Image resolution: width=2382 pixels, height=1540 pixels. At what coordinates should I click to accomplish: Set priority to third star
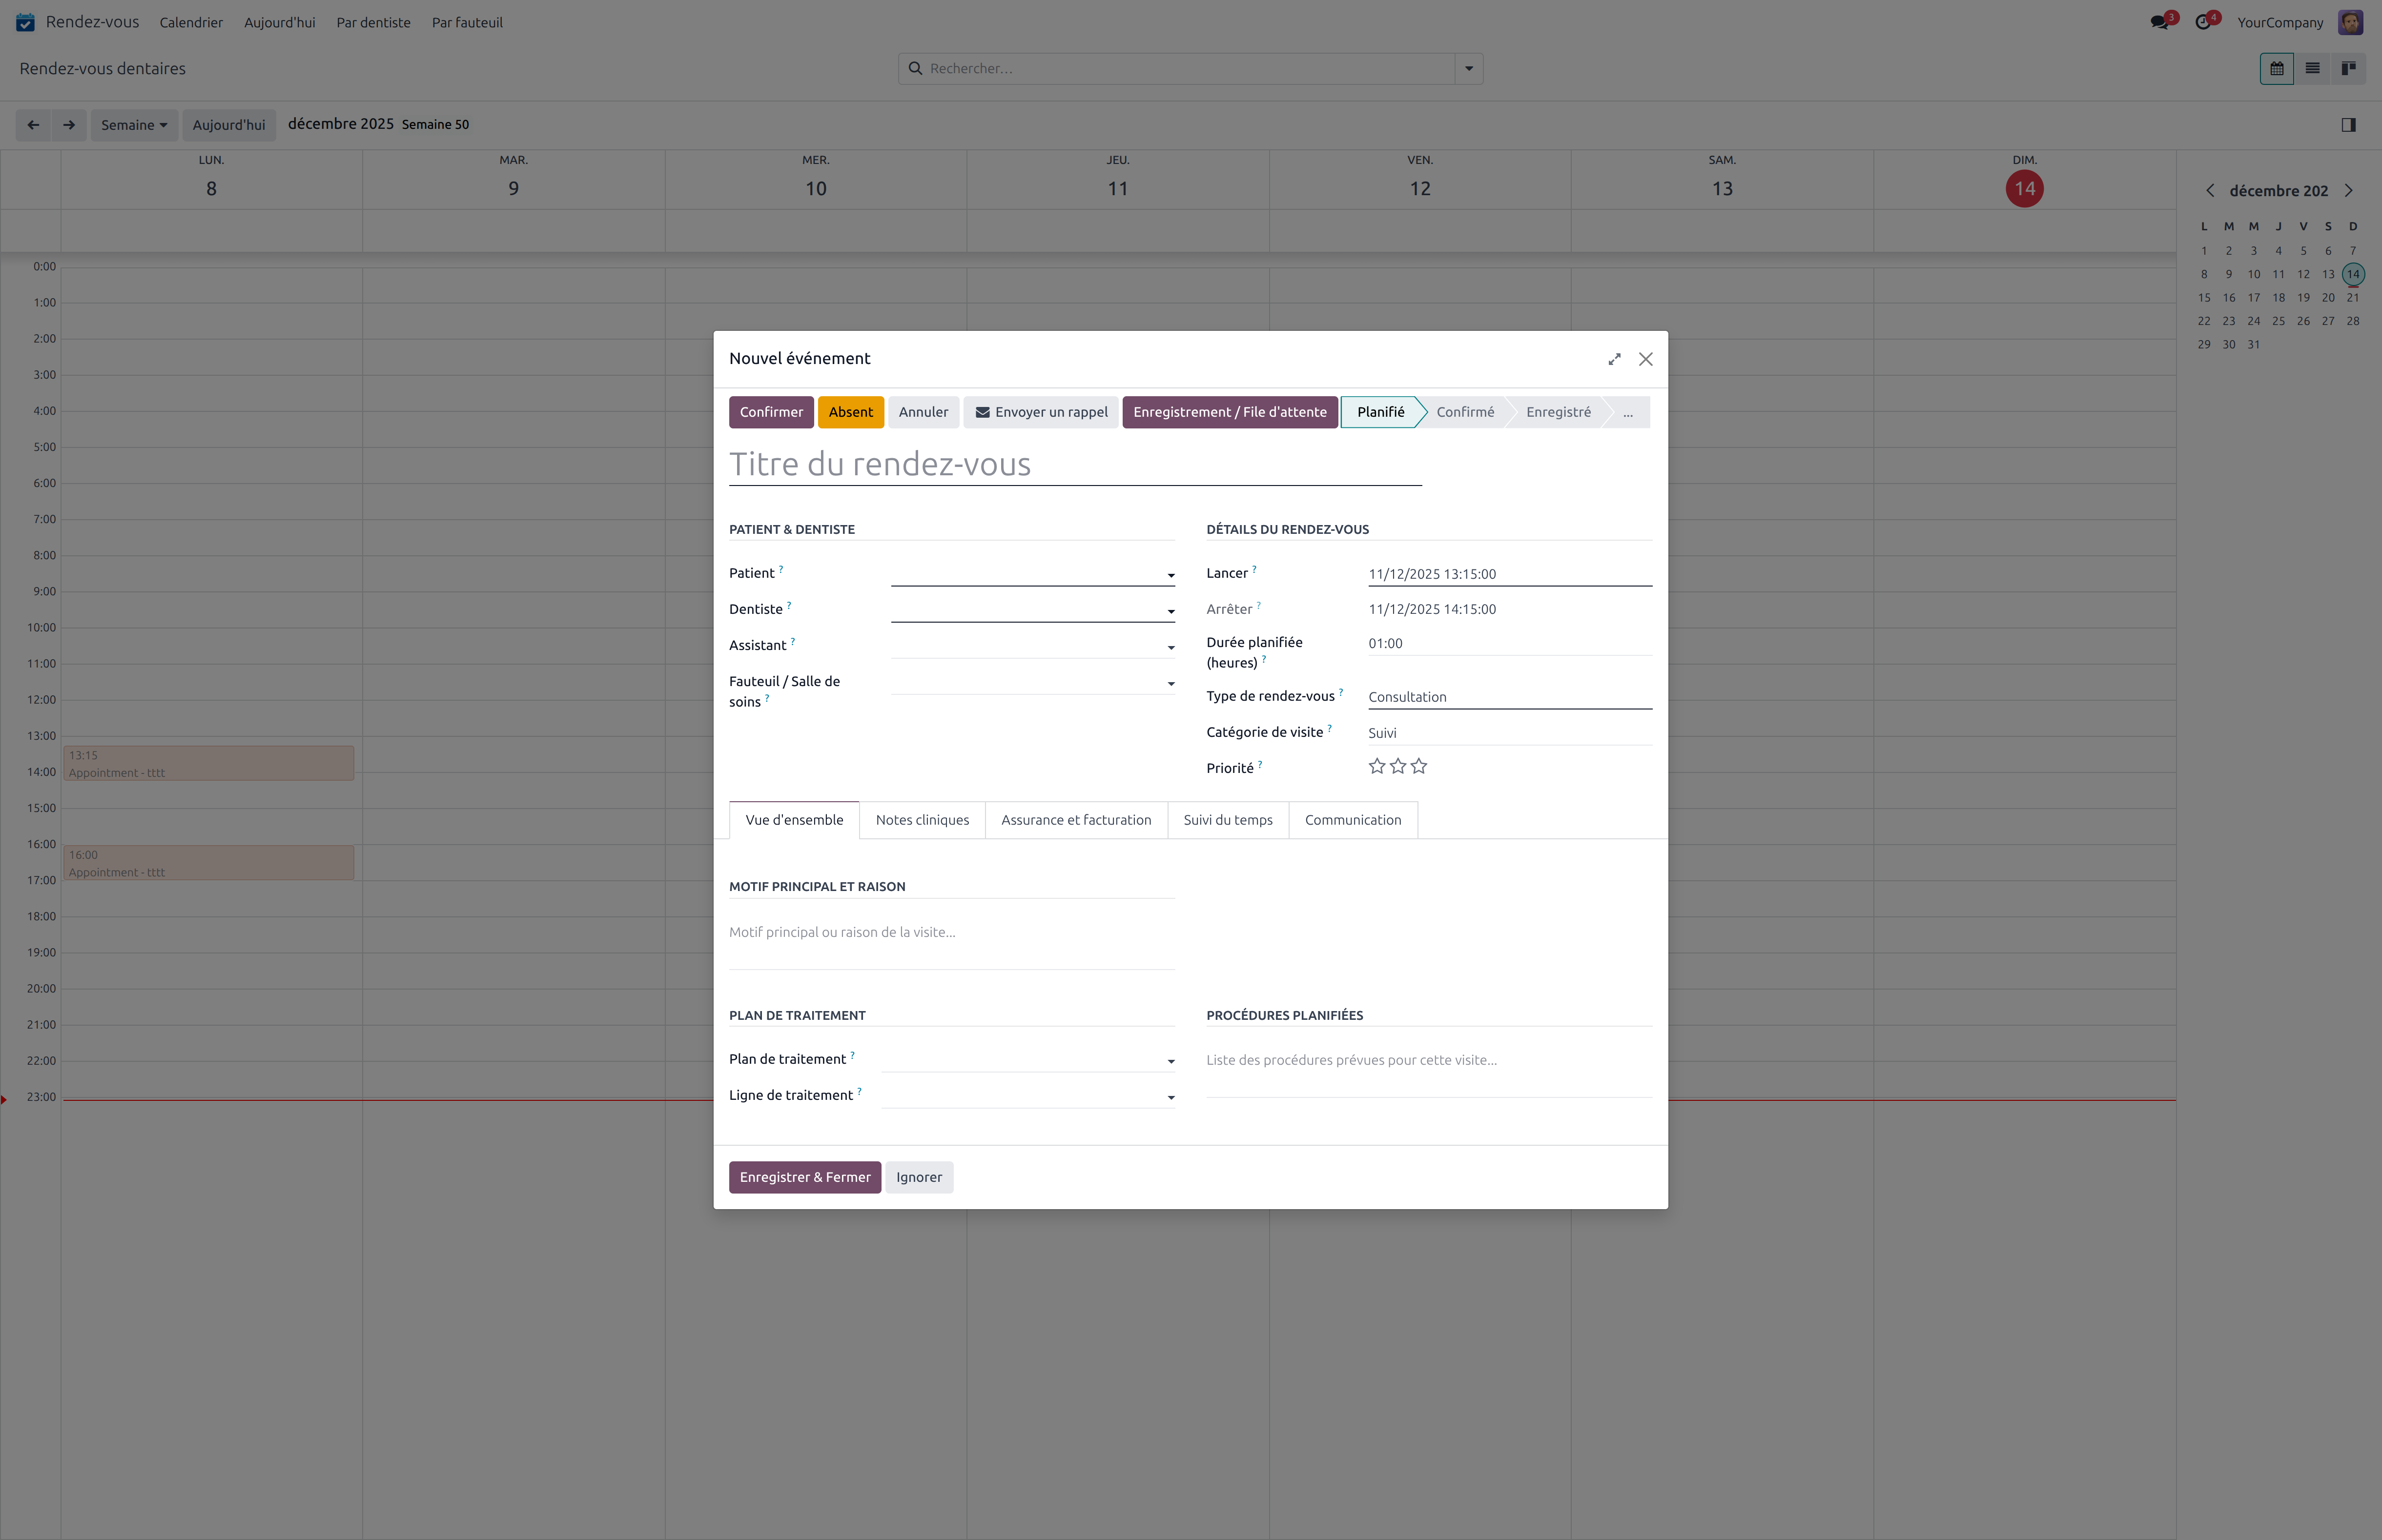click(1419, 767)
